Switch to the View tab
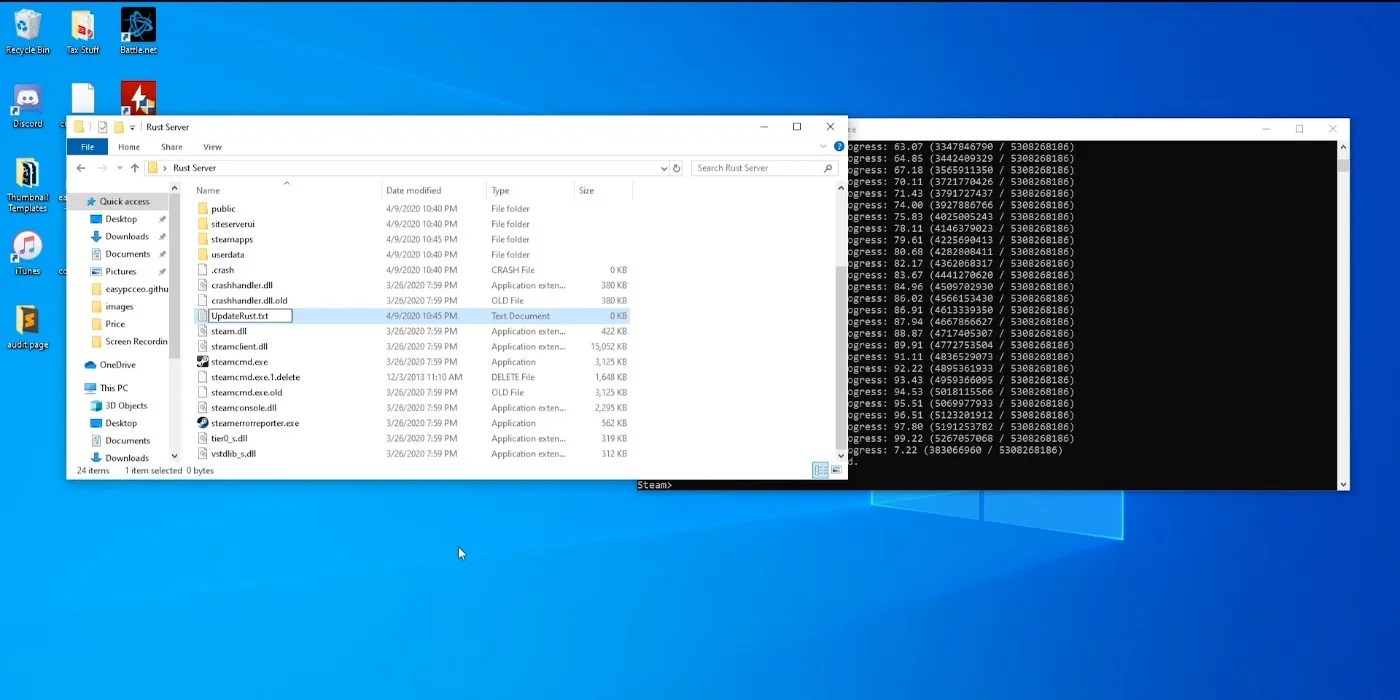 click(x=212, y=146)
